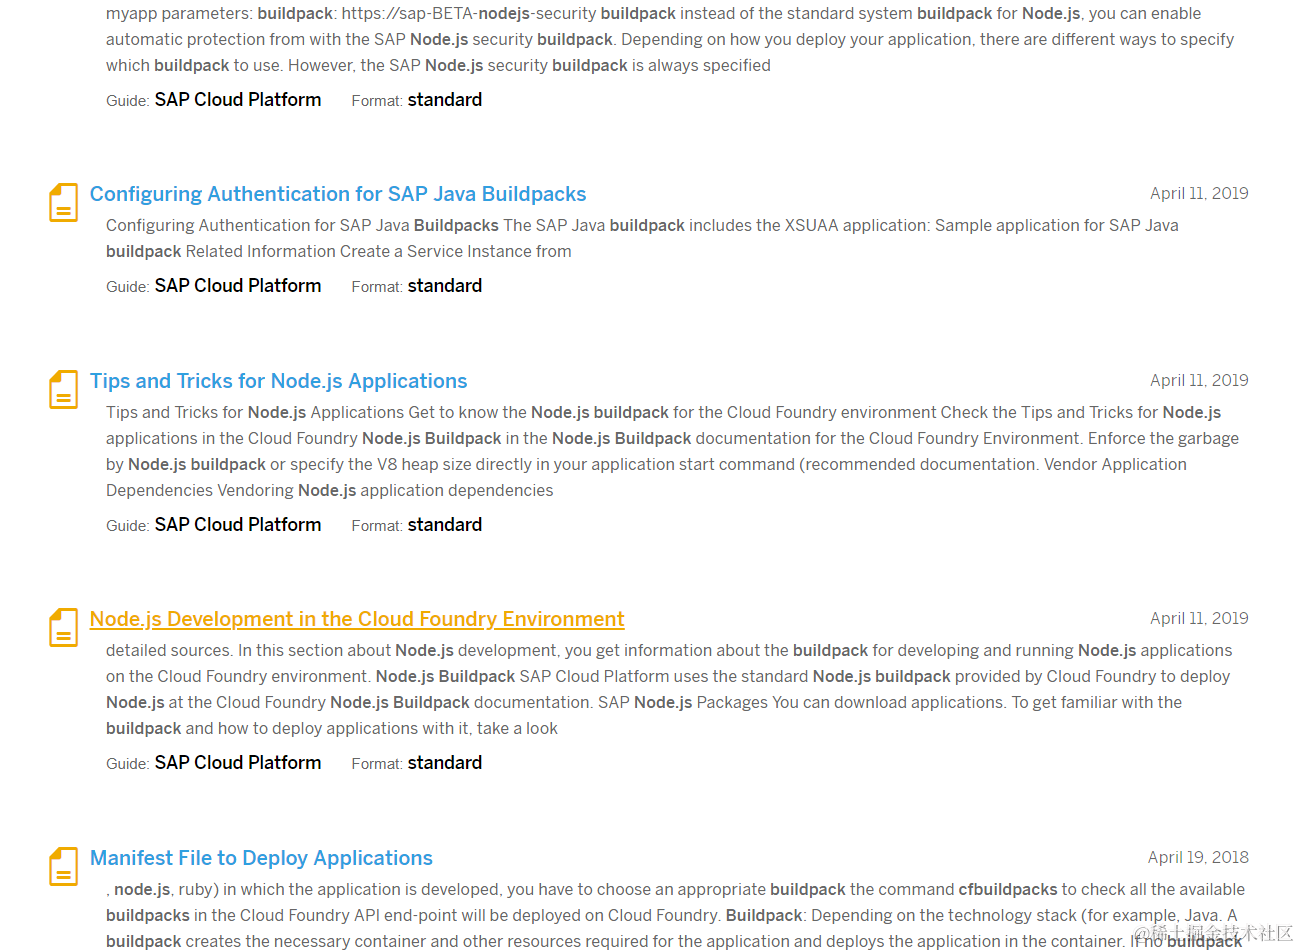Click 'April 11, 2019' date of Configuring Authentication

1199,193
